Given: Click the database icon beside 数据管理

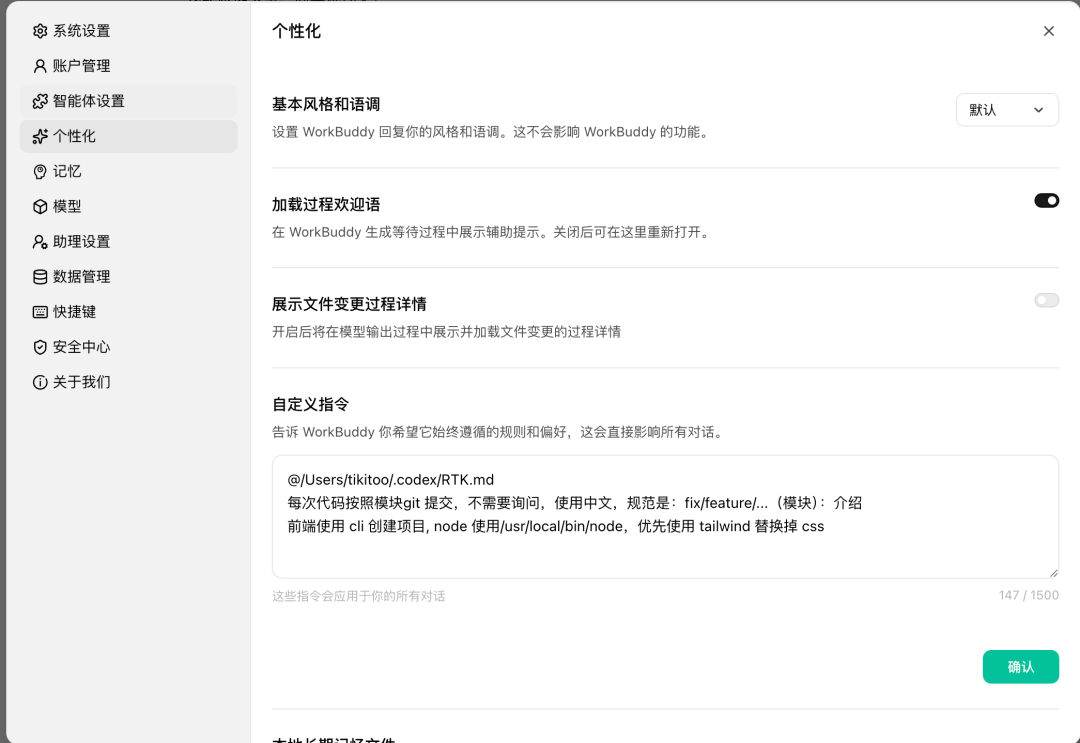Looking at the screenshot, I should click(x=40, y=277).
